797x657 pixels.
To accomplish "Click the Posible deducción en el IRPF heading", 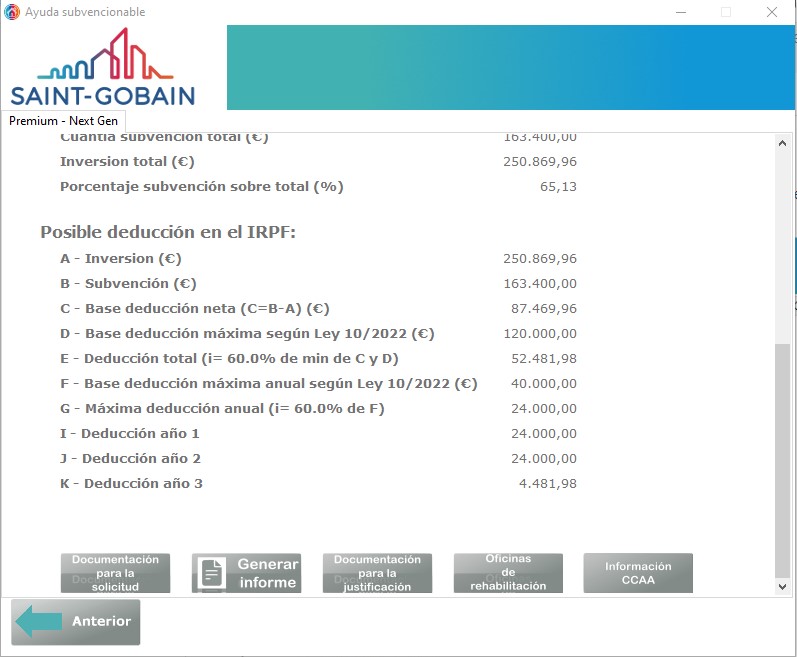I will (168, 232).
